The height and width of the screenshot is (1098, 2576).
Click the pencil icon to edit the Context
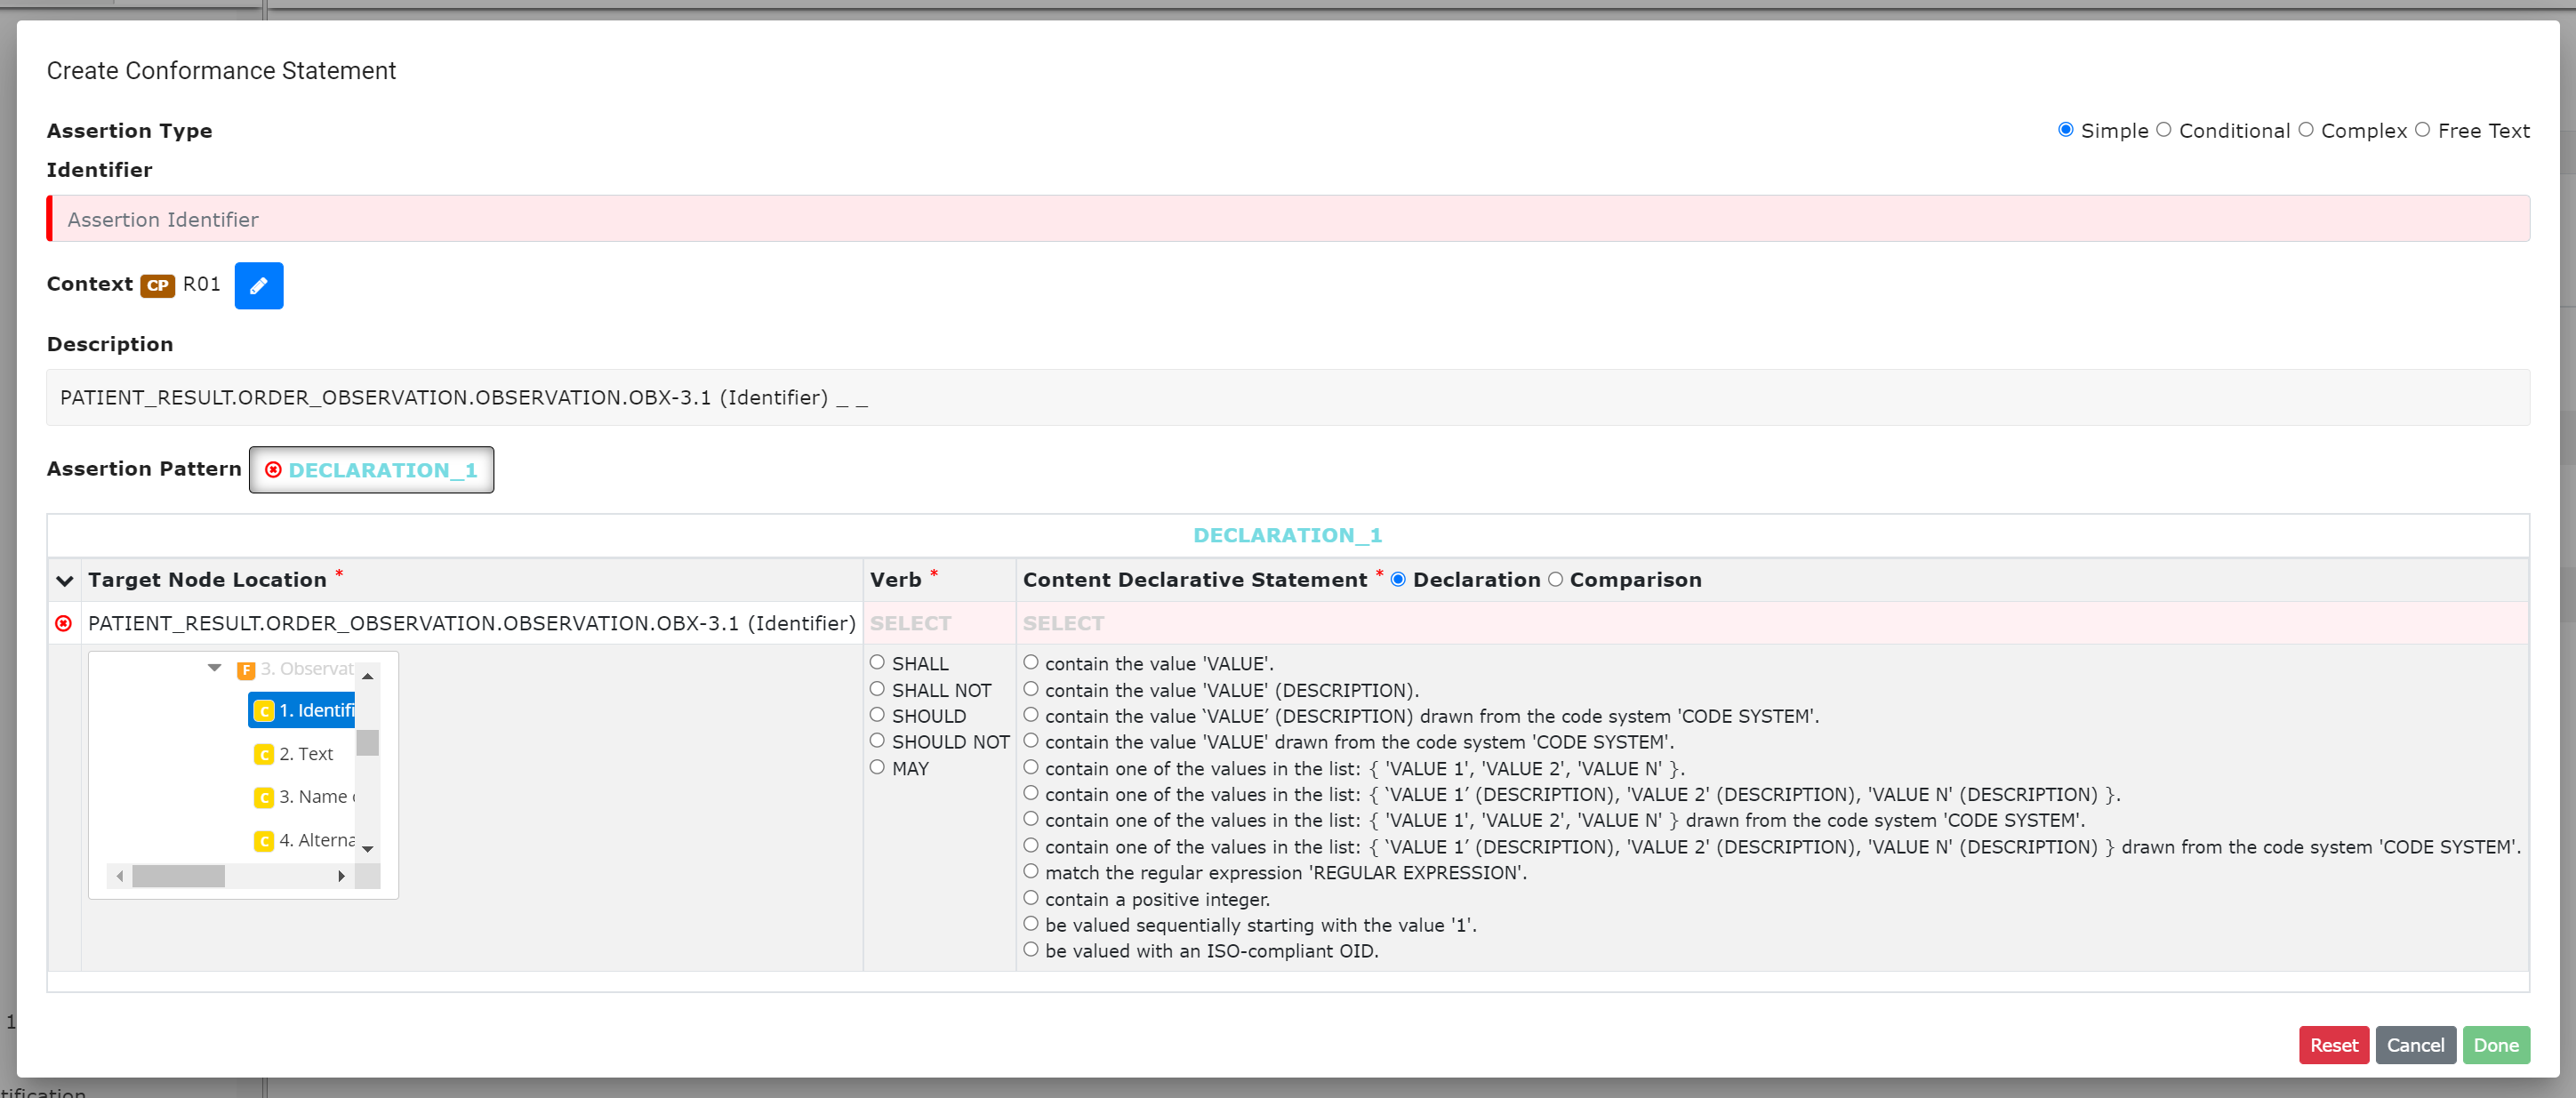click(x=259, y=286)
